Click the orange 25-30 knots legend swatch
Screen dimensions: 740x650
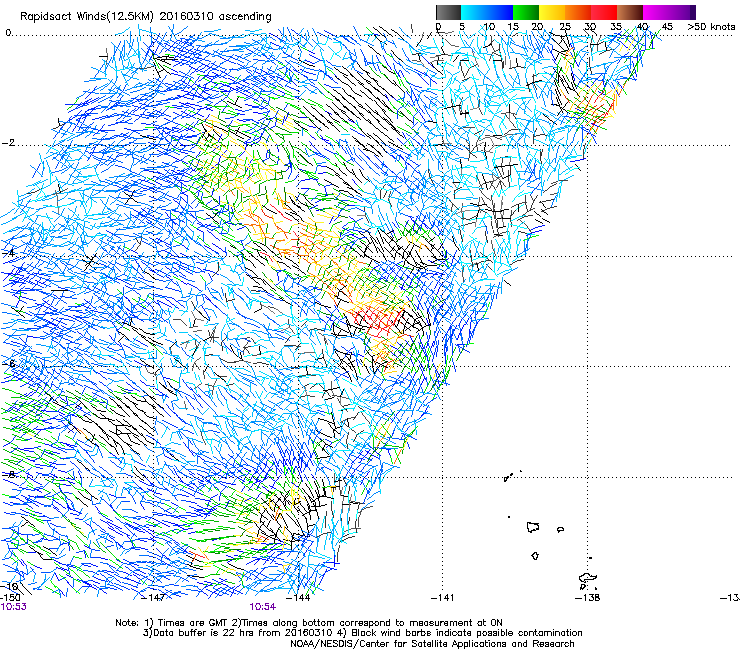[x=578, y=12]
